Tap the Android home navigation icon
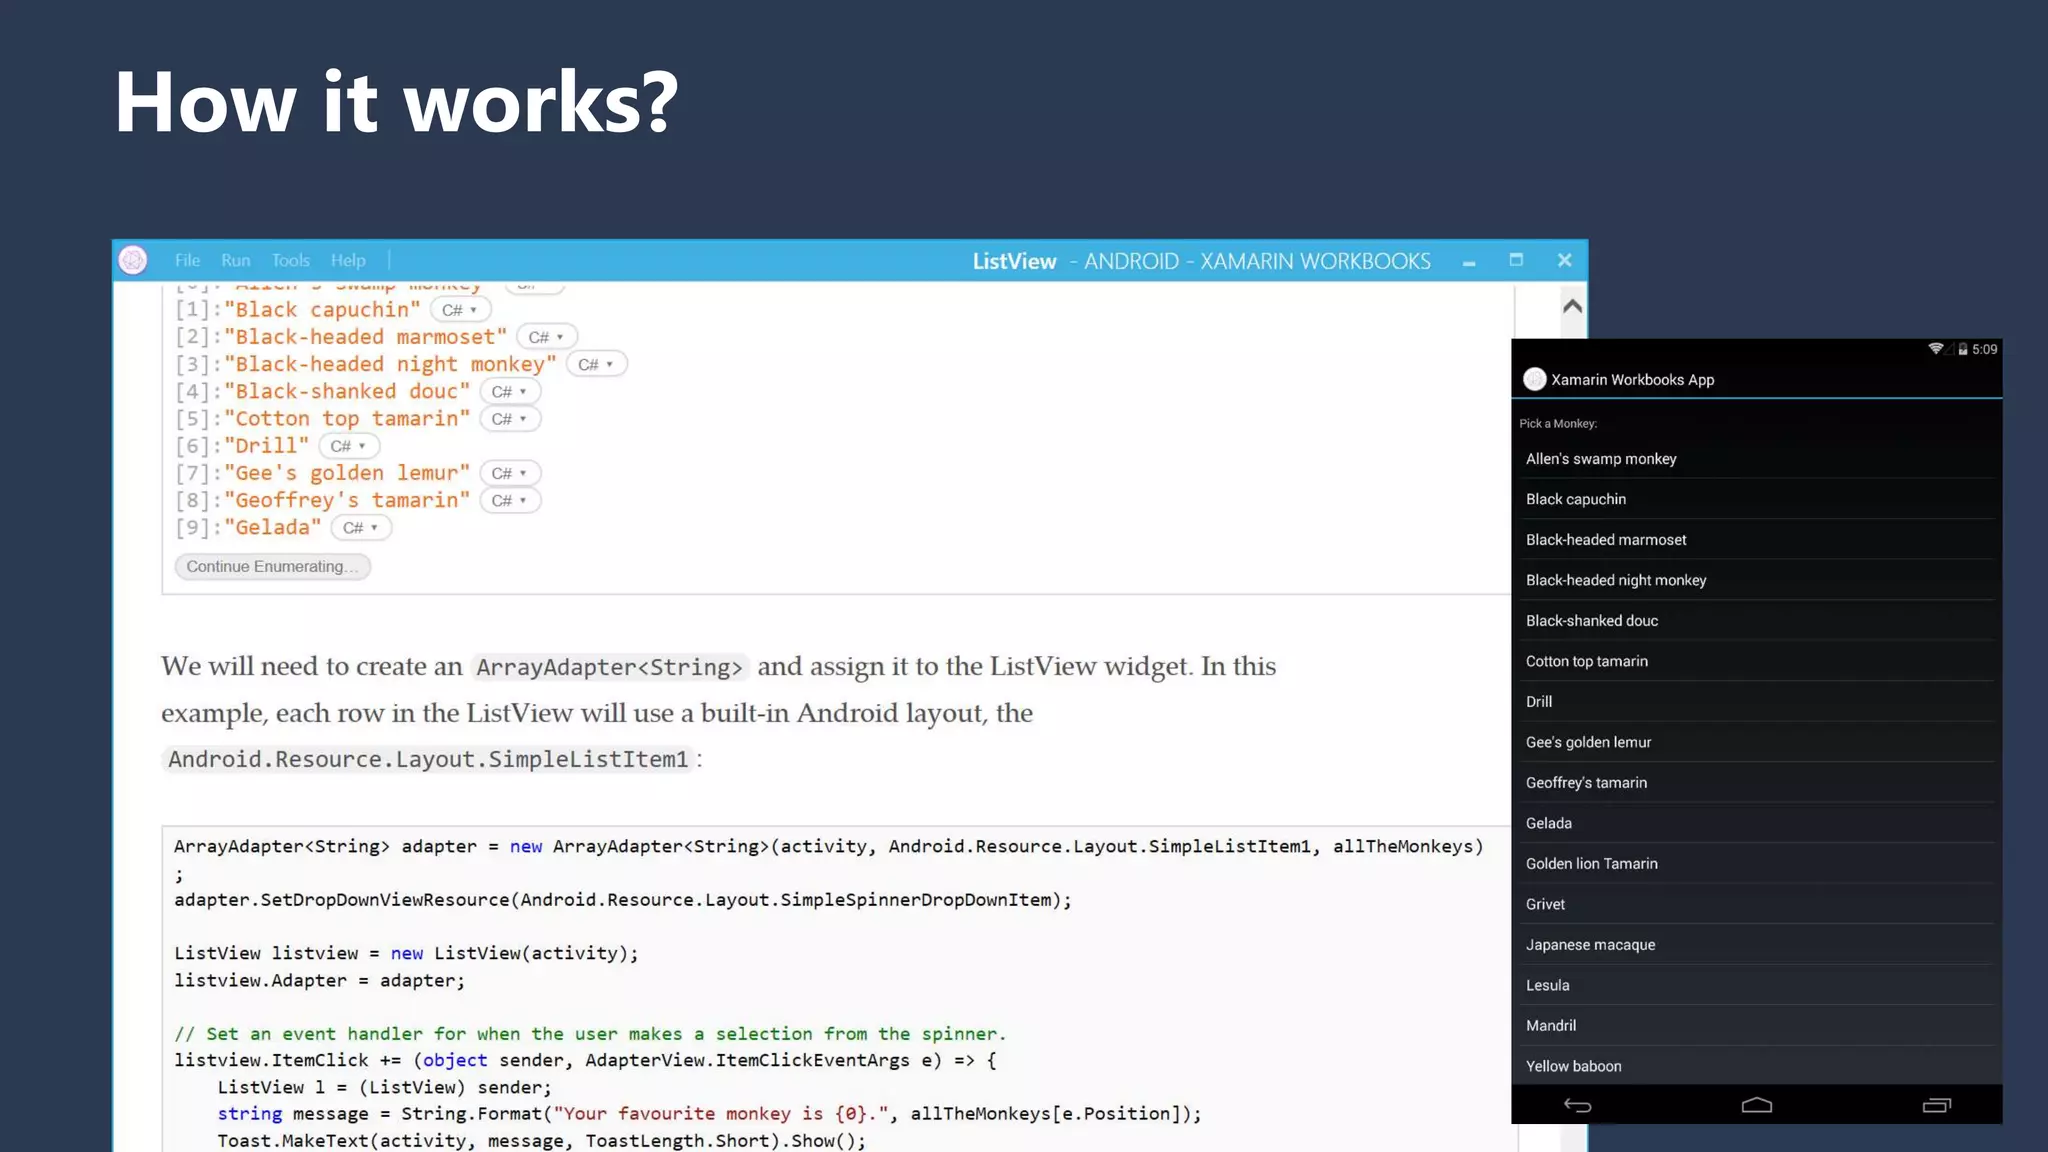The height and width of the screenshot is (1152, 2048). point(1756,1105)
